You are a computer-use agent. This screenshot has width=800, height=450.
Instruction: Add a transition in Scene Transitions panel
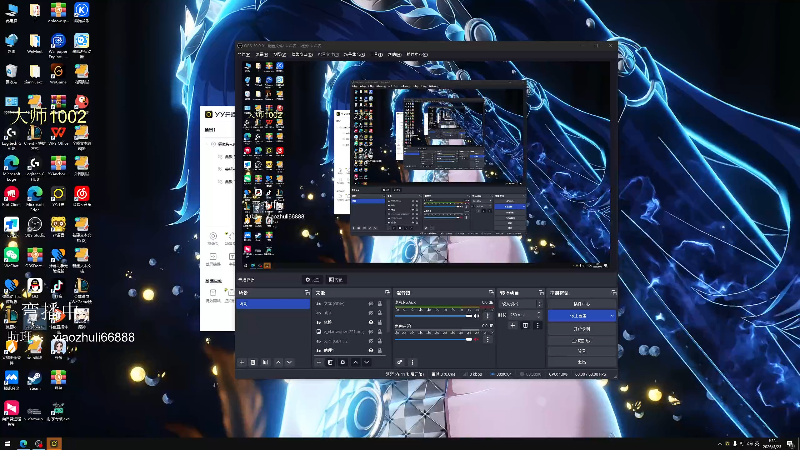513,325
